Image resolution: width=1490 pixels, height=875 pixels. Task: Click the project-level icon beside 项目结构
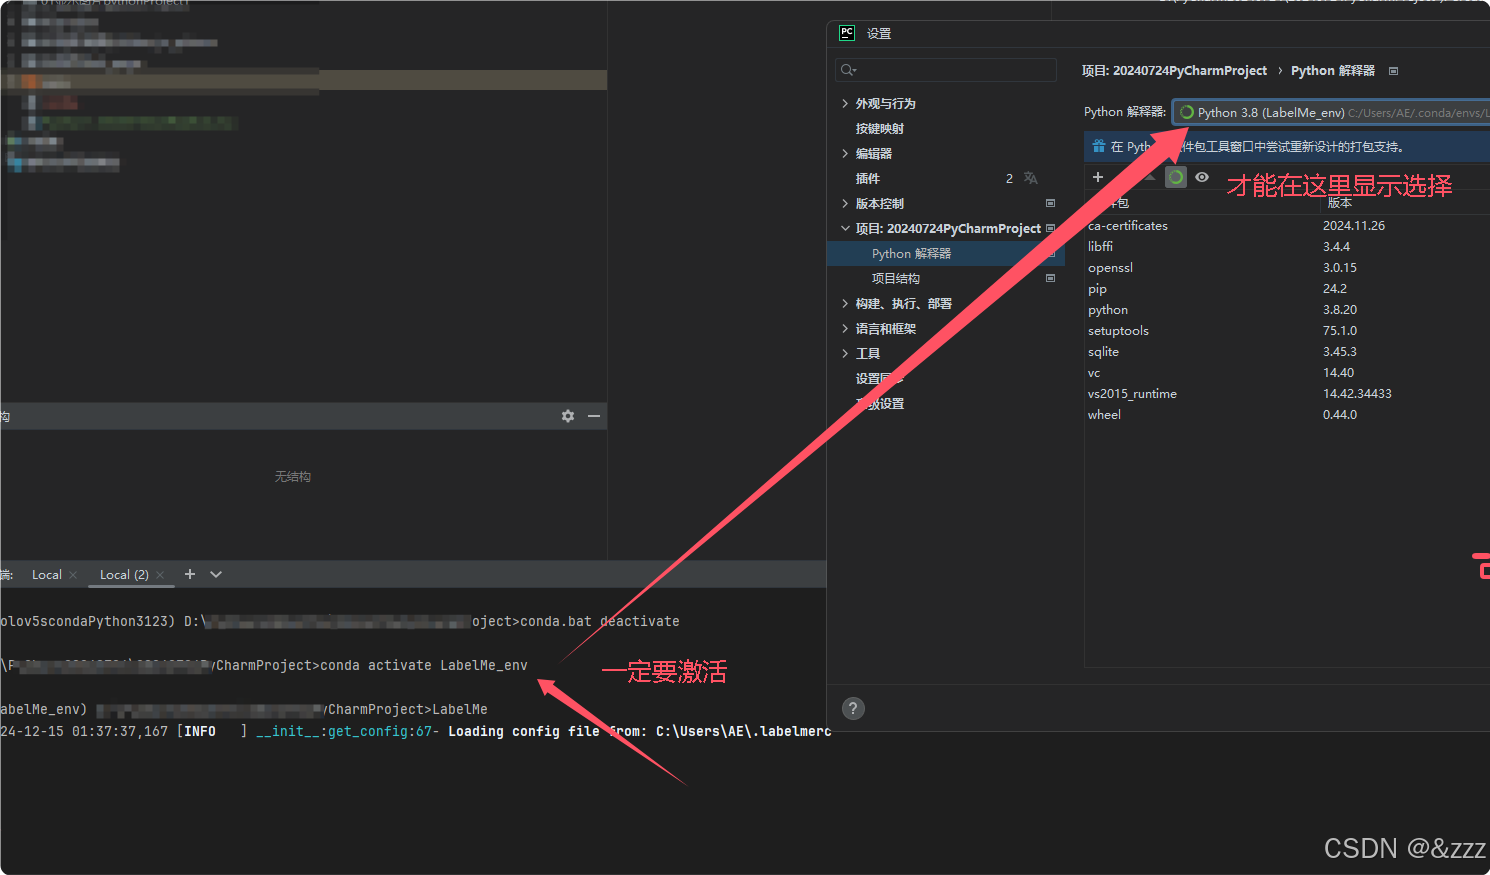(1050, 278)
